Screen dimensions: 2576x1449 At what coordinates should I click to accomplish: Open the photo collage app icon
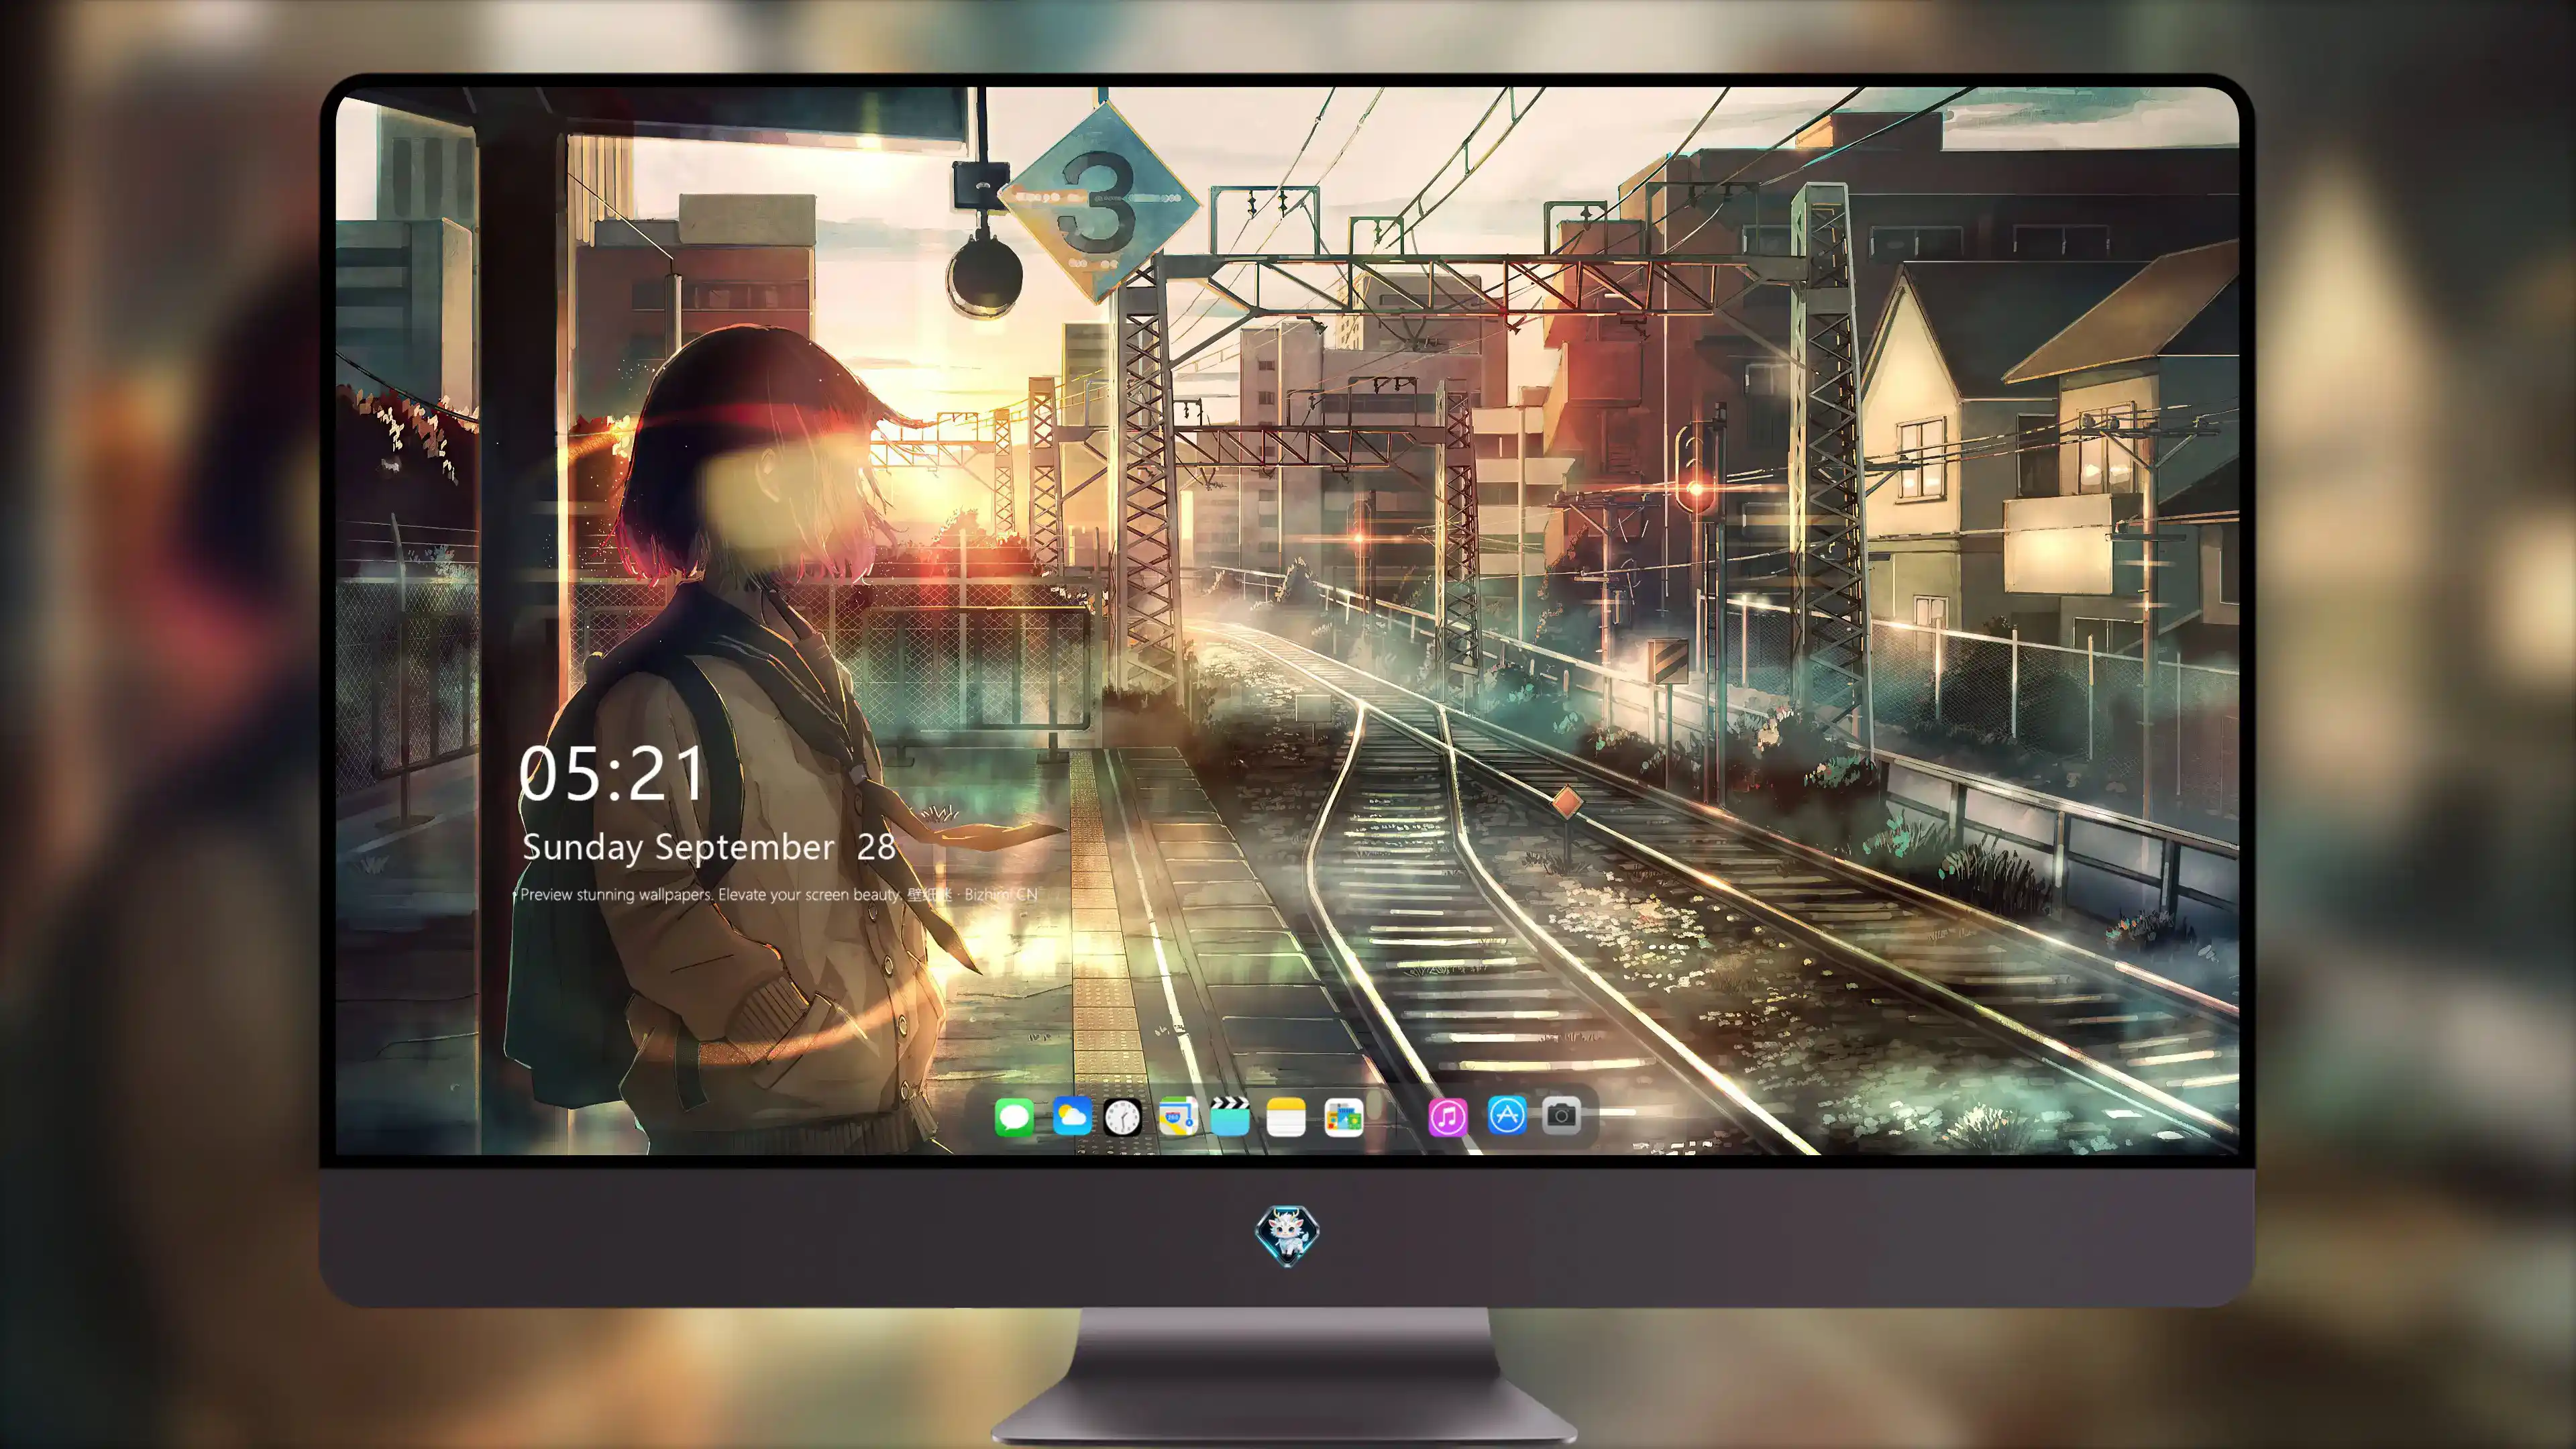pos(1343,1117)
